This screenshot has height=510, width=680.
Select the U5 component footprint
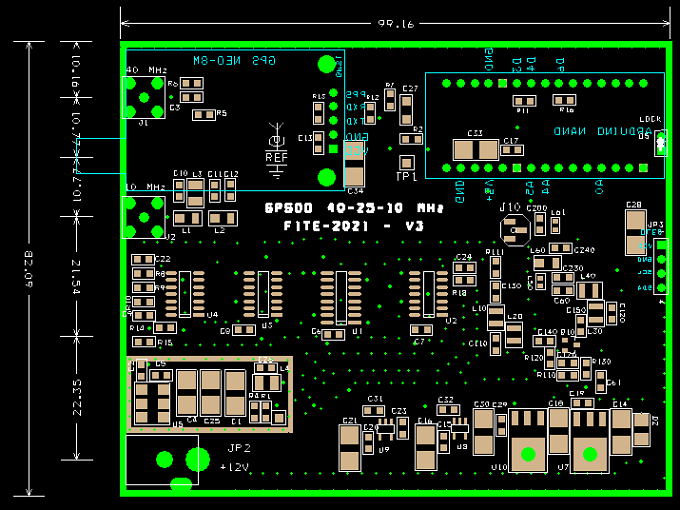pyautogui.click(x=152, y=404)
